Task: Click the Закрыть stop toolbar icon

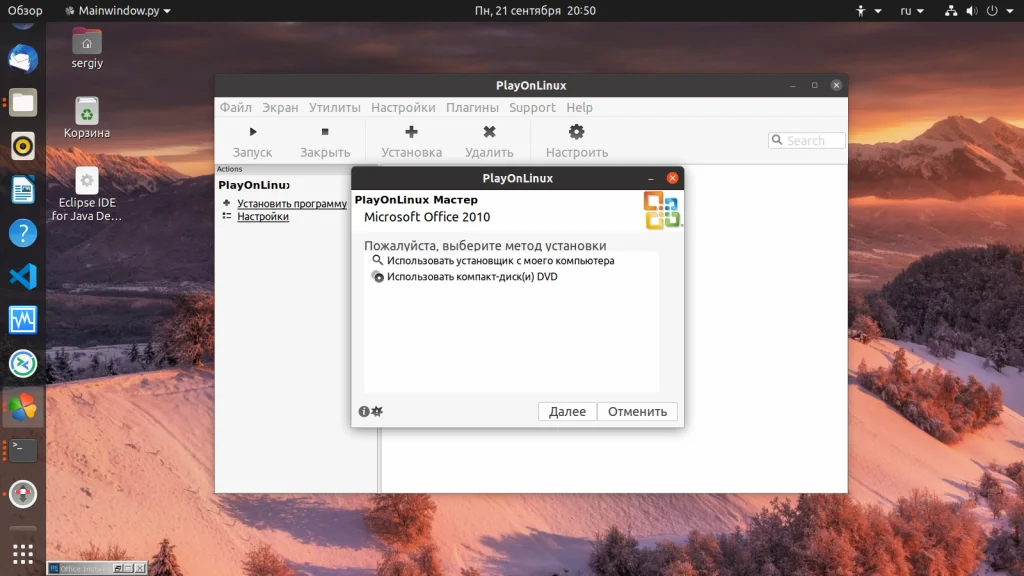Action: coord(325,132)
